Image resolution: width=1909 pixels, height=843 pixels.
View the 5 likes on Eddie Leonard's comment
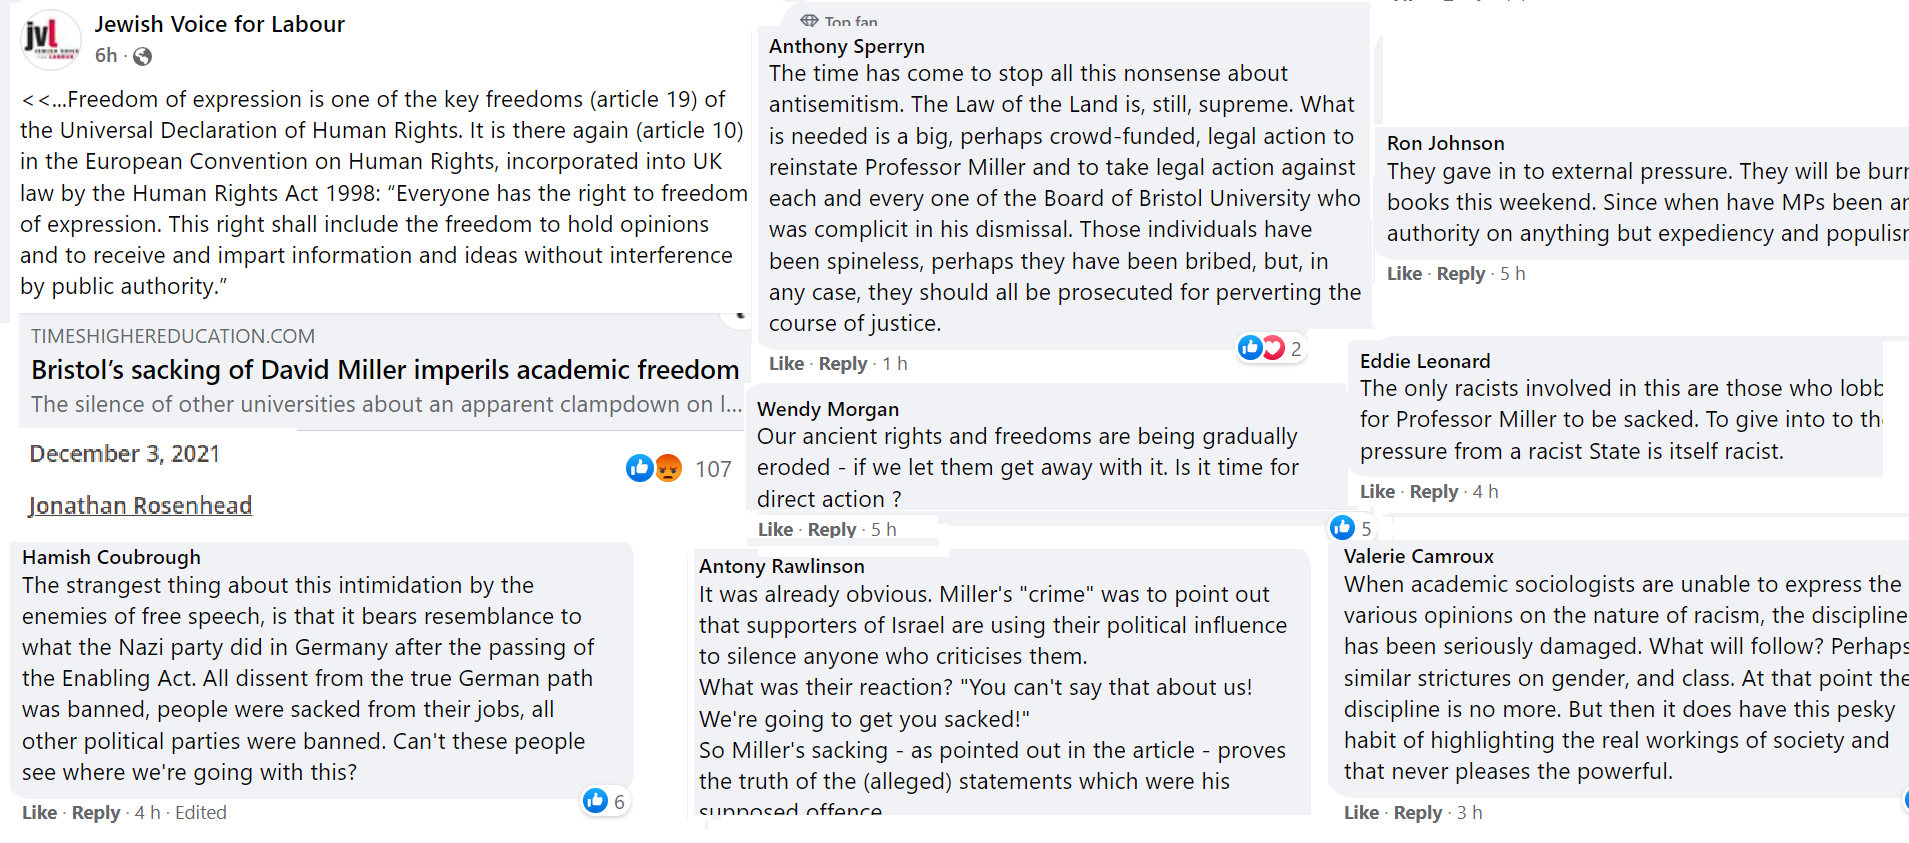(1351, 528)
